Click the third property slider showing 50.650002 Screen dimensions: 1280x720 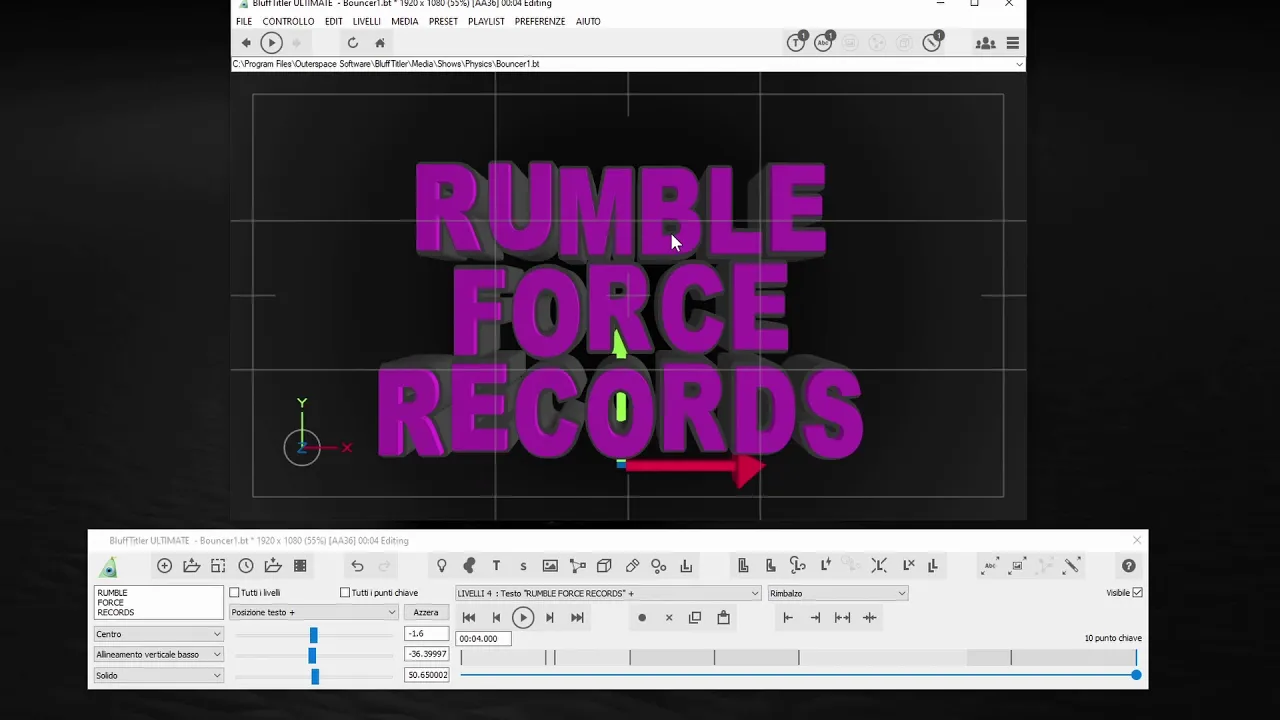point(313,676)
